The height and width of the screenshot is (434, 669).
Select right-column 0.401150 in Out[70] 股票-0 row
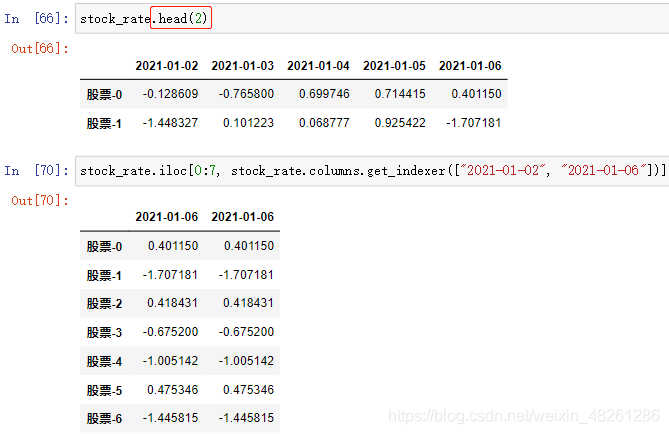(x=248, y=246)
